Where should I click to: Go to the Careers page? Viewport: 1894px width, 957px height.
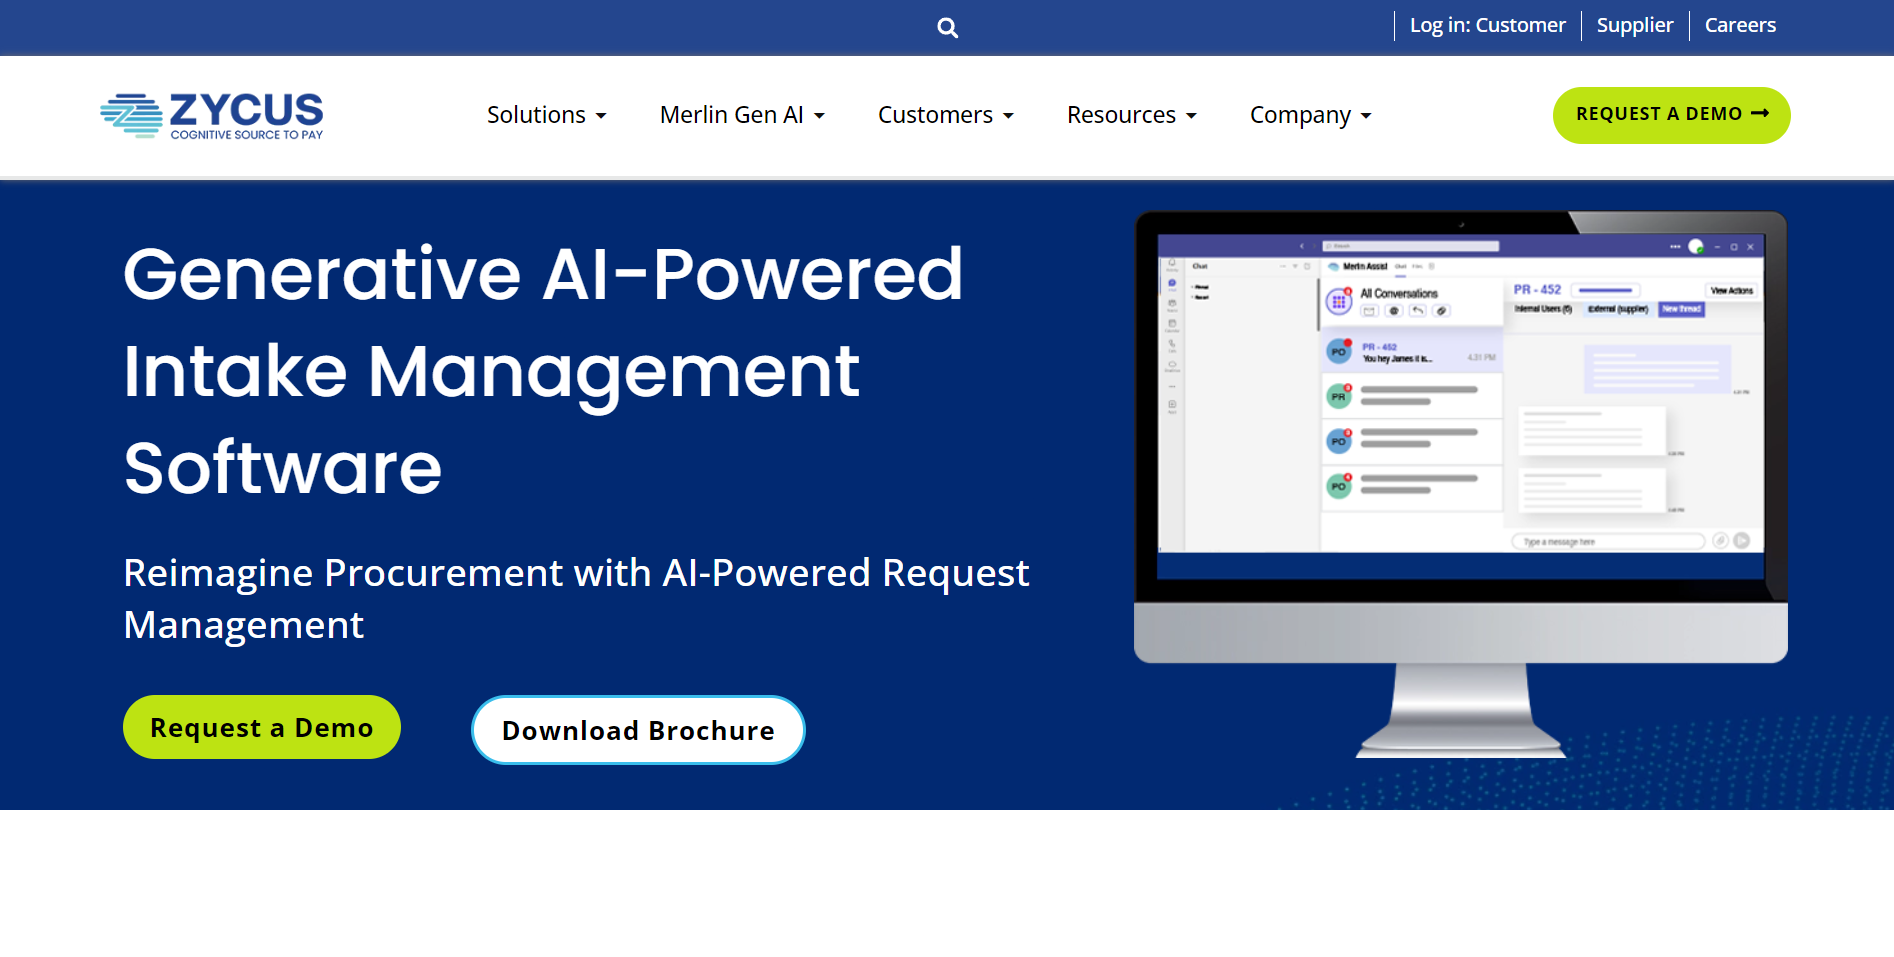pos(1740,25)
